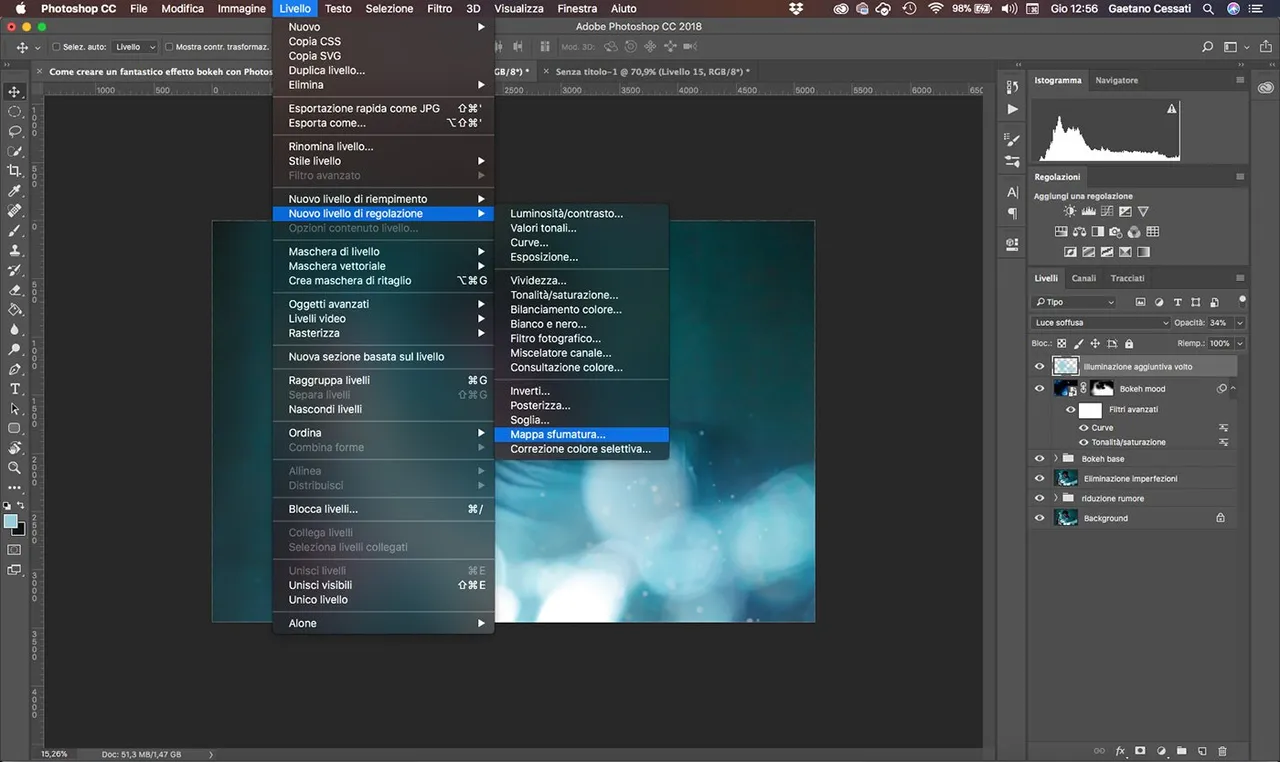
Task: Click the Lasso tool icon
Action: pos(15,131)
